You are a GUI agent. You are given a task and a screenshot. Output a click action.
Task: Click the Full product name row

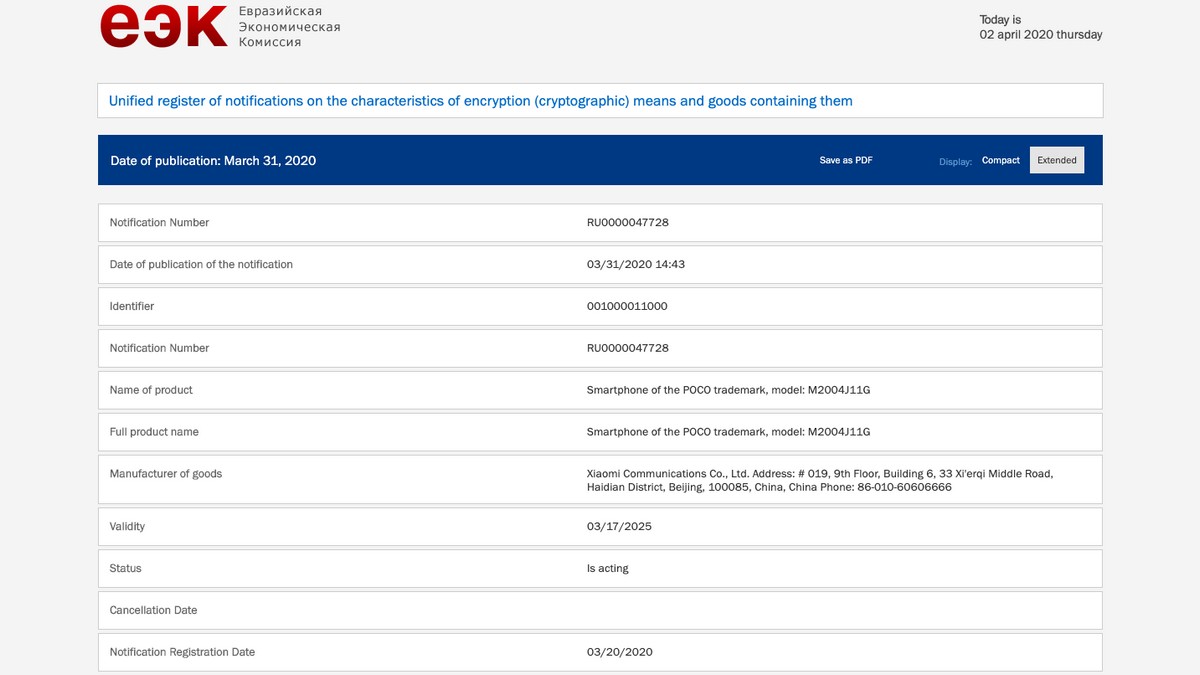[x=154, y=432]
